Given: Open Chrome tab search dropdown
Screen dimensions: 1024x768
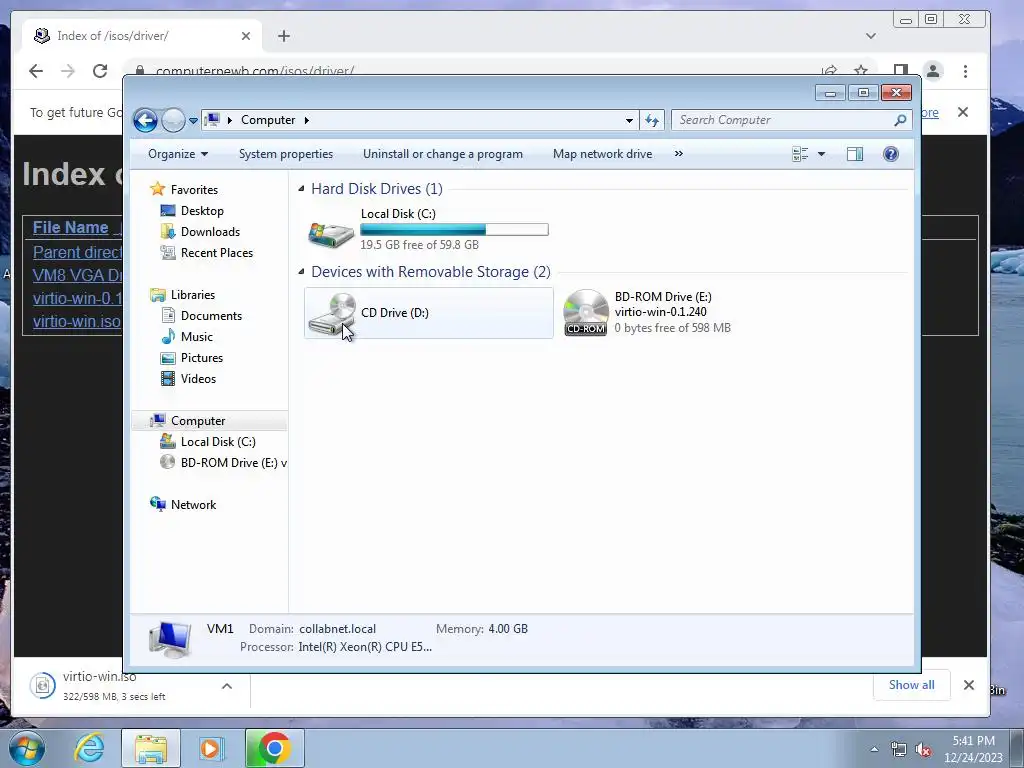Looking at the screenshot, I should click(x=871, y=36).
